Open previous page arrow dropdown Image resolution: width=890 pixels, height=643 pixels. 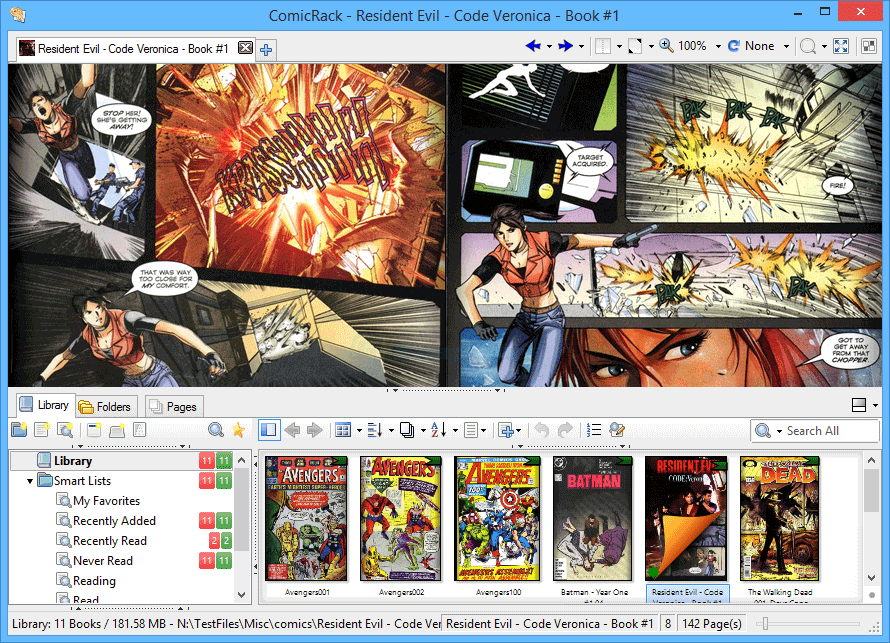(x=549, y=47)
